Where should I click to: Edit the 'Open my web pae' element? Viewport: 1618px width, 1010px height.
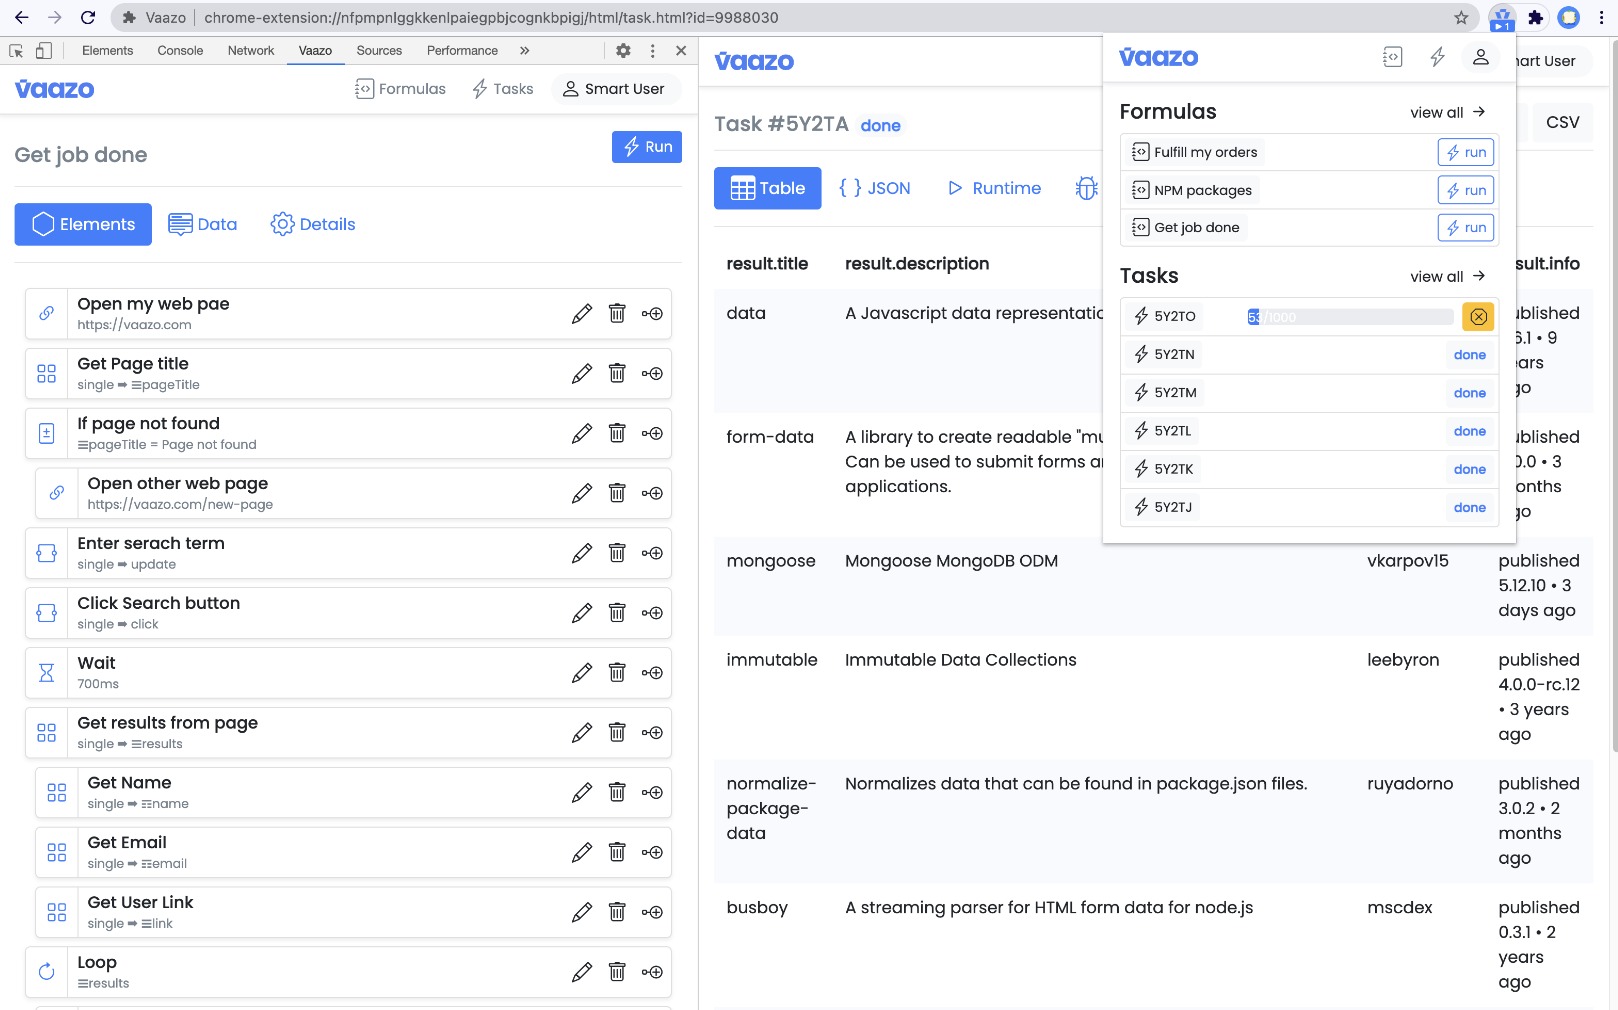click(581, 314)
